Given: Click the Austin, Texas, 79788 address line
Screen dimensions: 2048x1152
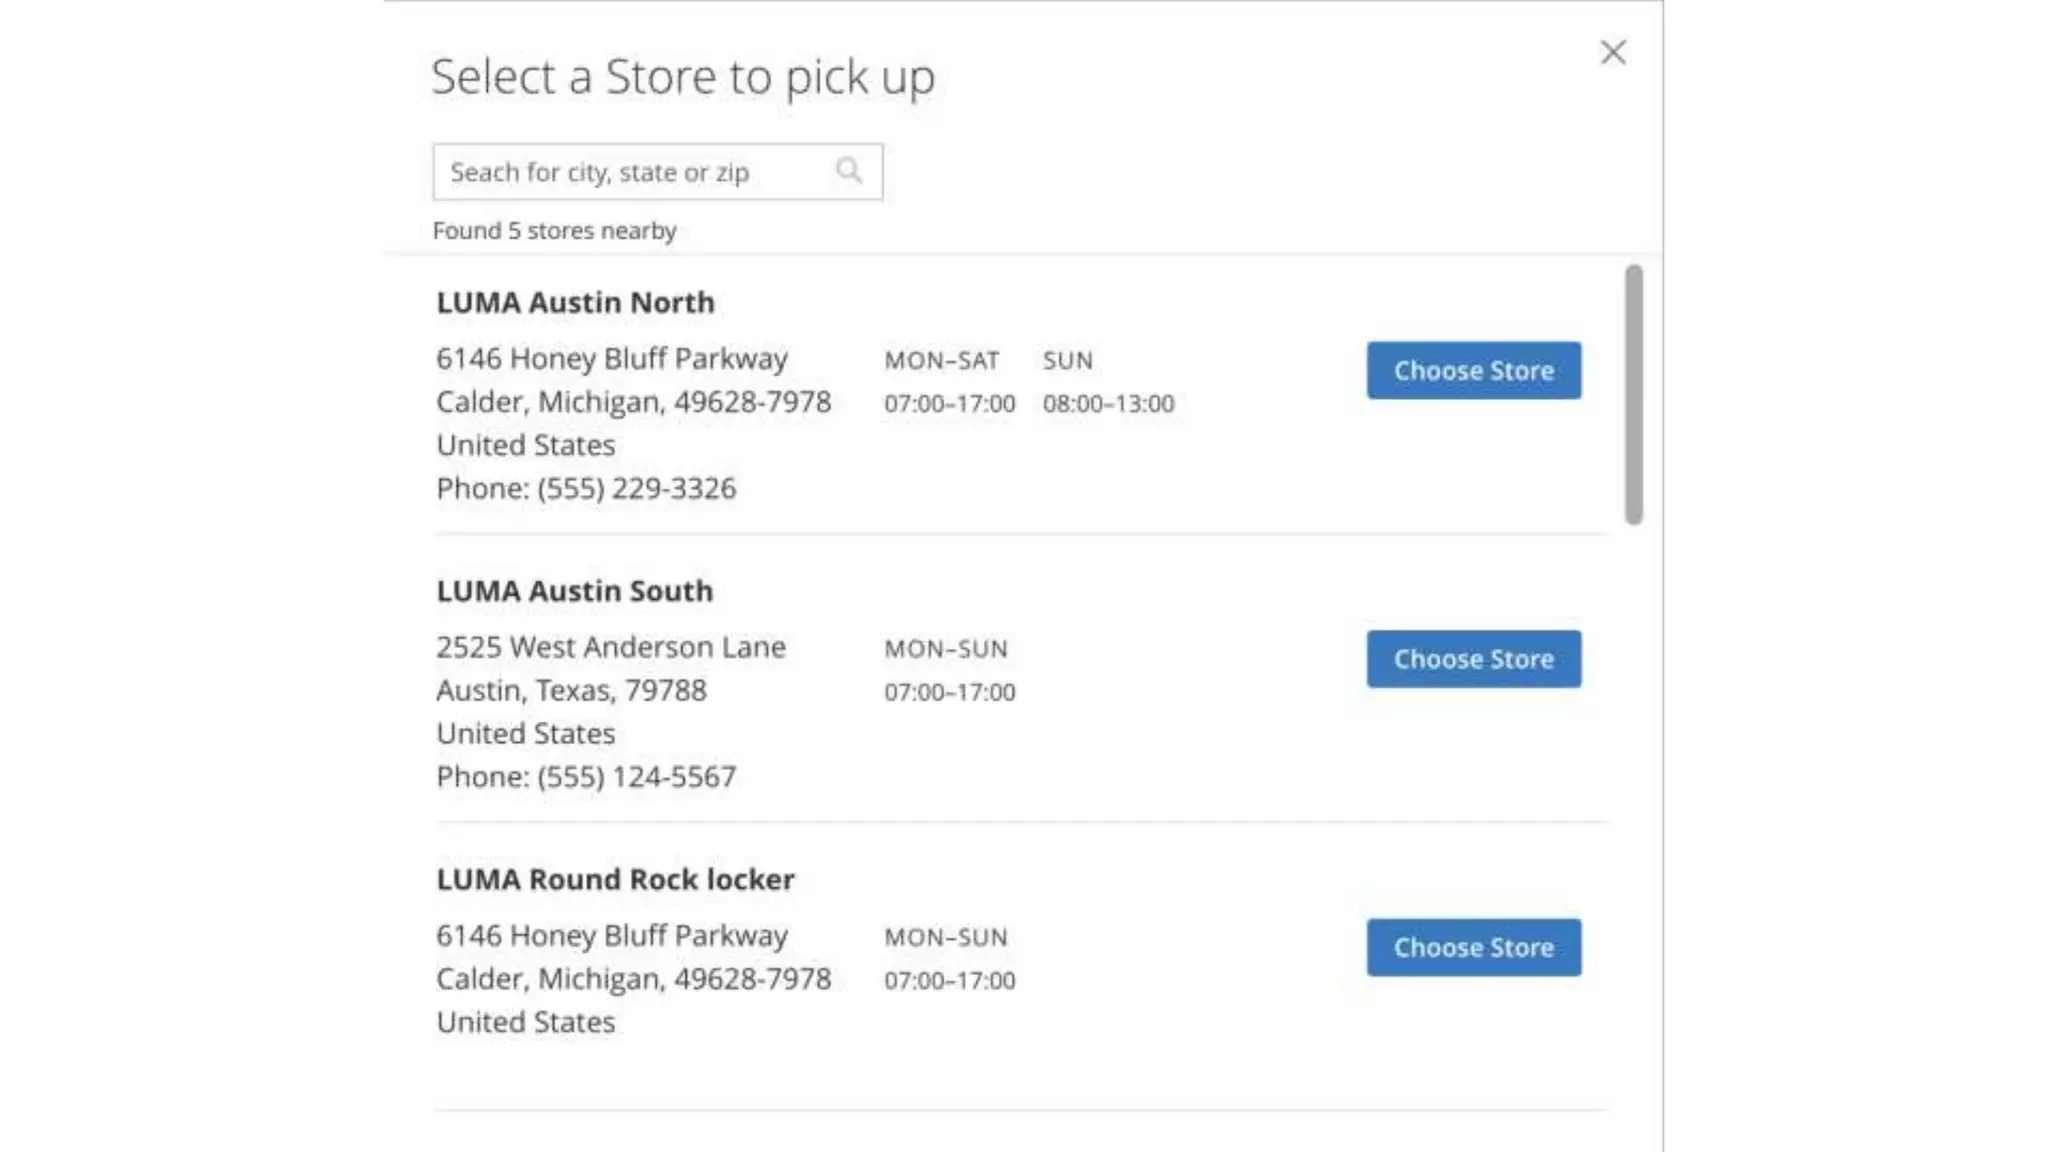Looking at the screenshot, I should pos(571,690).
